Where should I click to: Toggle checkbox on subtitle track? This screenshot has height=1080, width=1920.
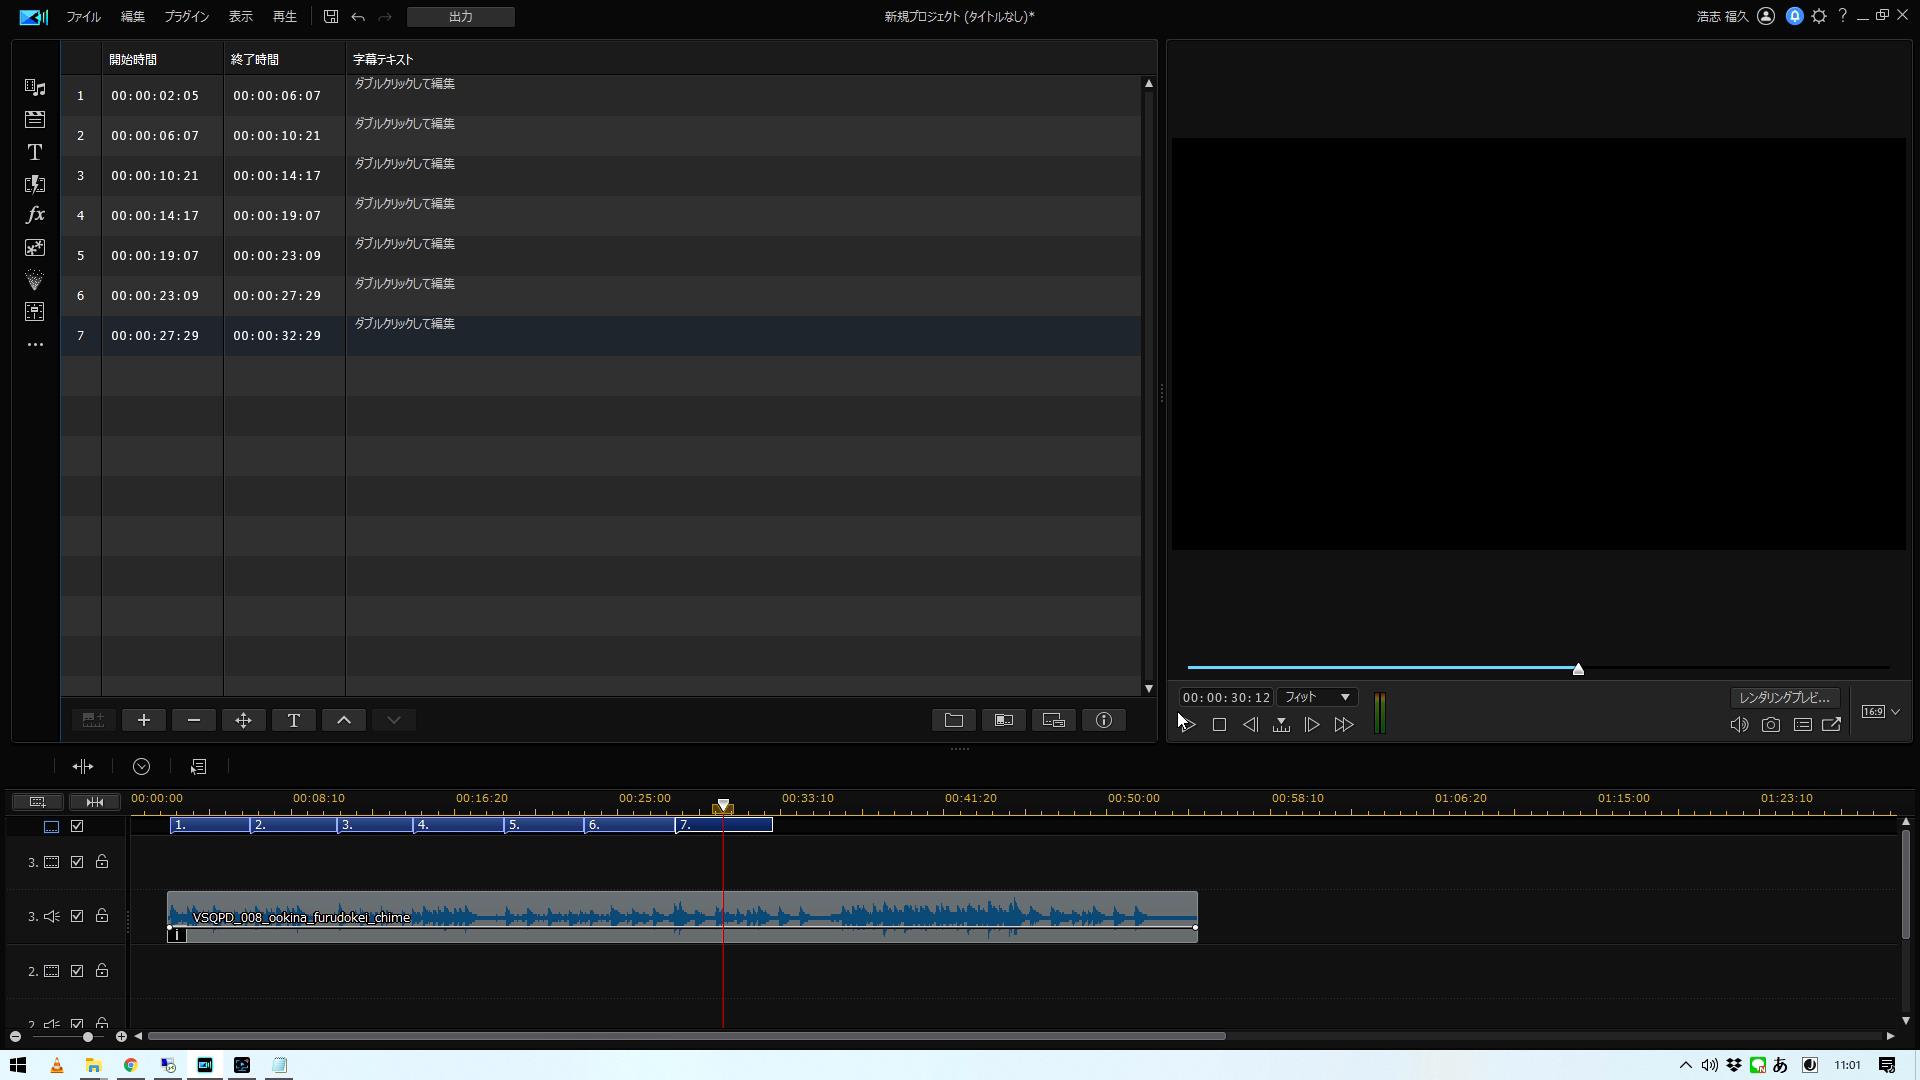tap(77, 826)
